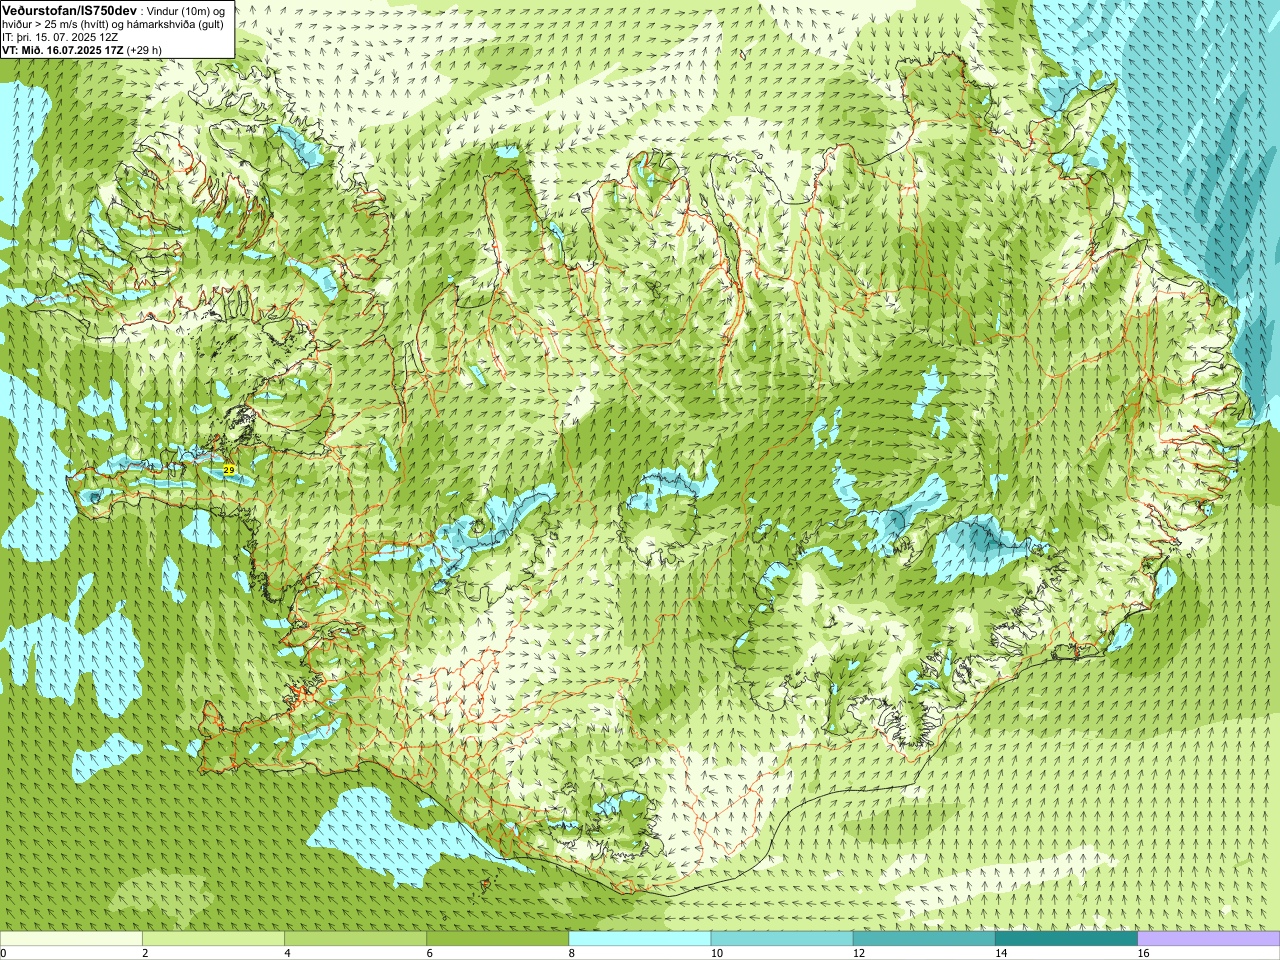Click the legend label '4'
The image size is (1280, 960).
(287, 953)
